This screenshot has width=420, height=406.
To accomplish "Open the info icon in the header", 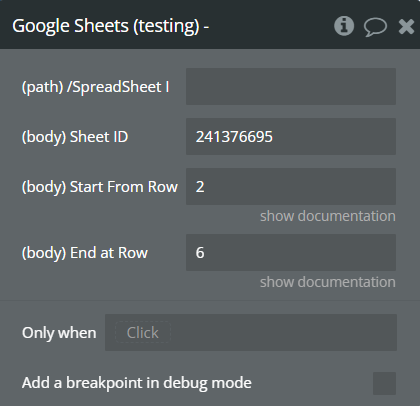I will pos(344,26).
